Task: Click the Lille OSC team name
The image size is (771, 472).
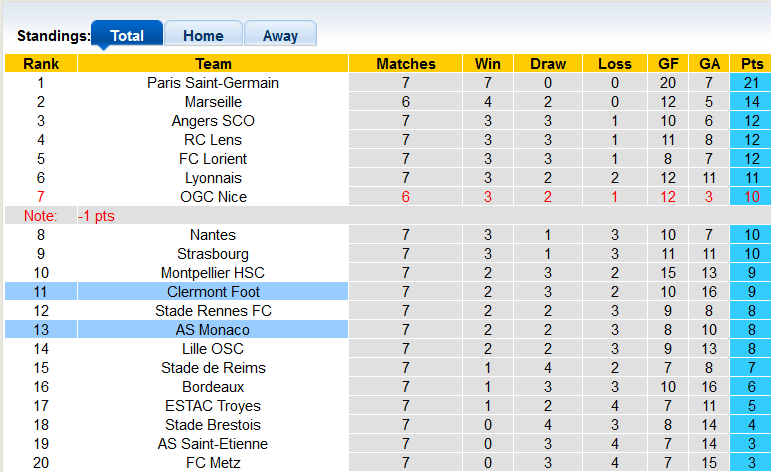Action: coord(213,349)
